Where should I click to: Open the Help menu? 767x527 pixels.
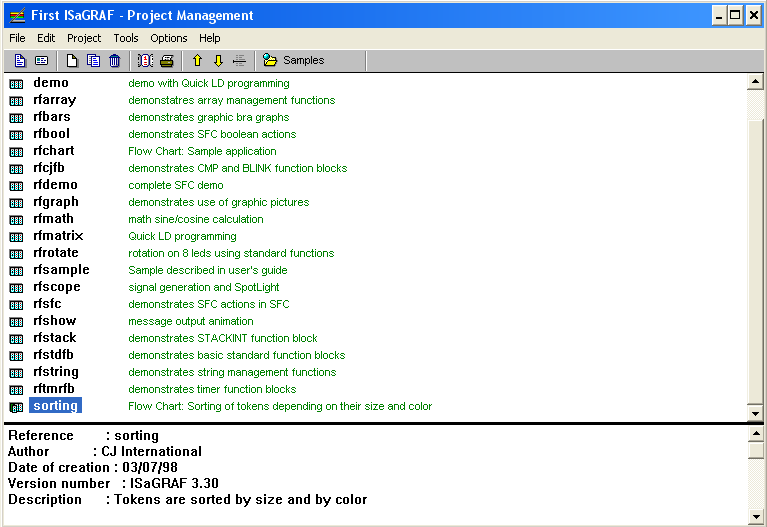209,38
